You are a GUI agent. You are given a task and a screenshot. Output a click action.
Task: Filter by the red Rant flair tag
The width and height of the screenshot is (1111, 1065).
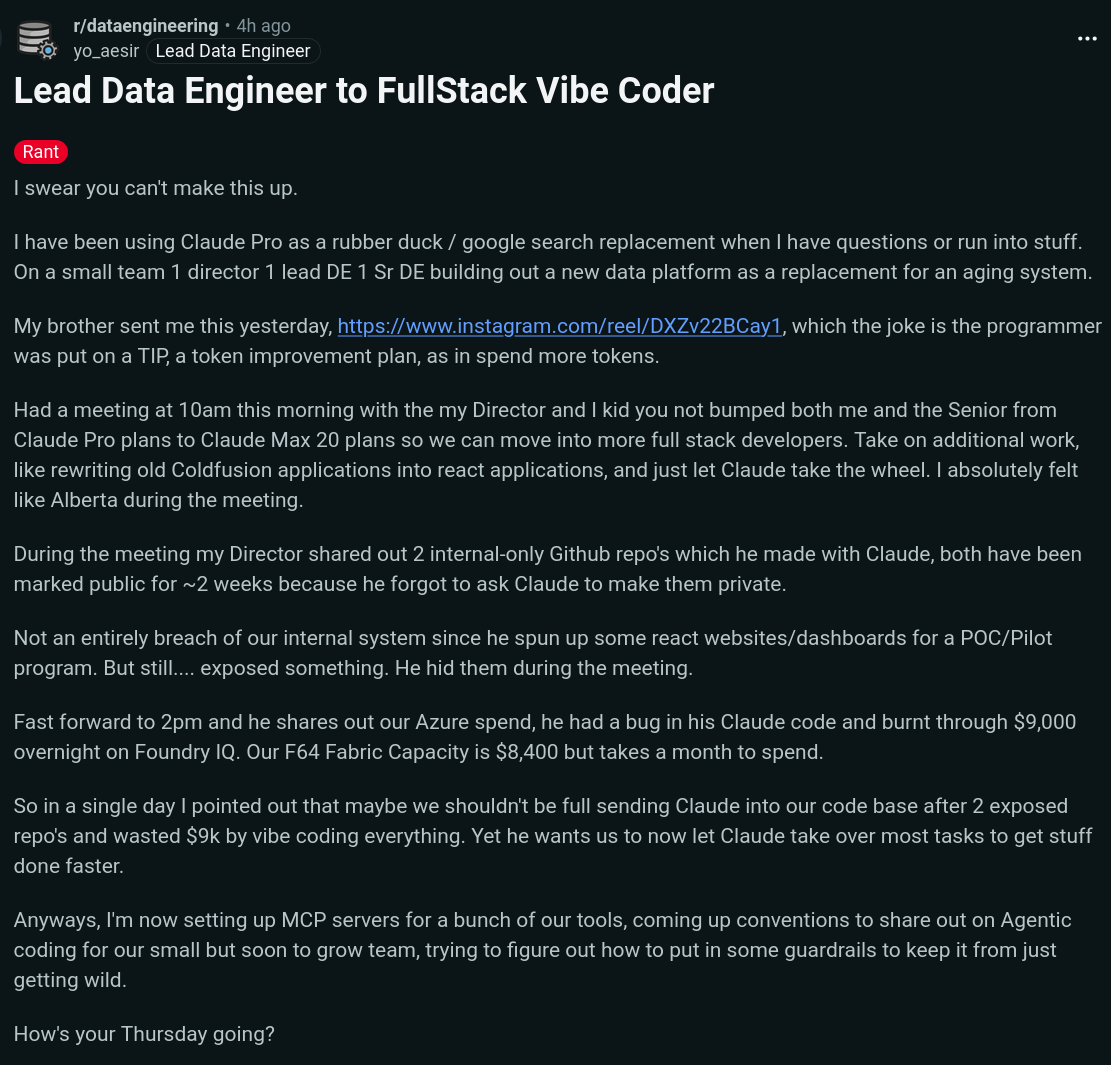[41, 152]
